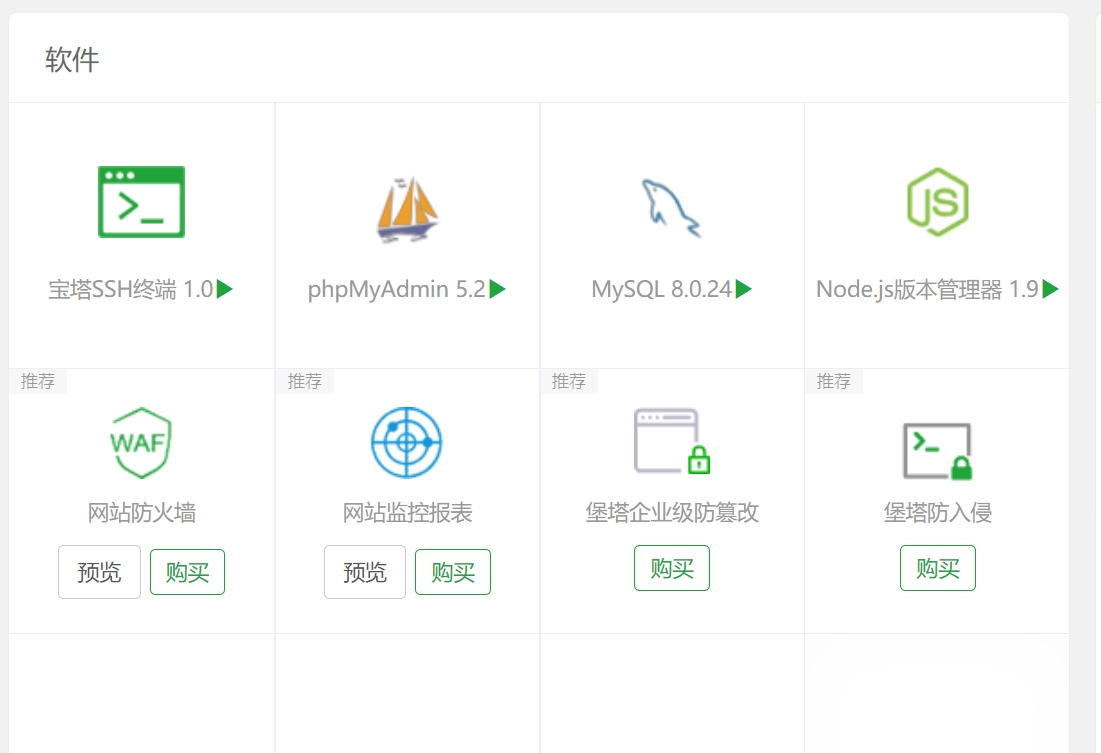The height and width of the screenshot is (753, 1101).
Task: Click green play arrow next to MySQL 8.0.24
Action: [744, 289]
